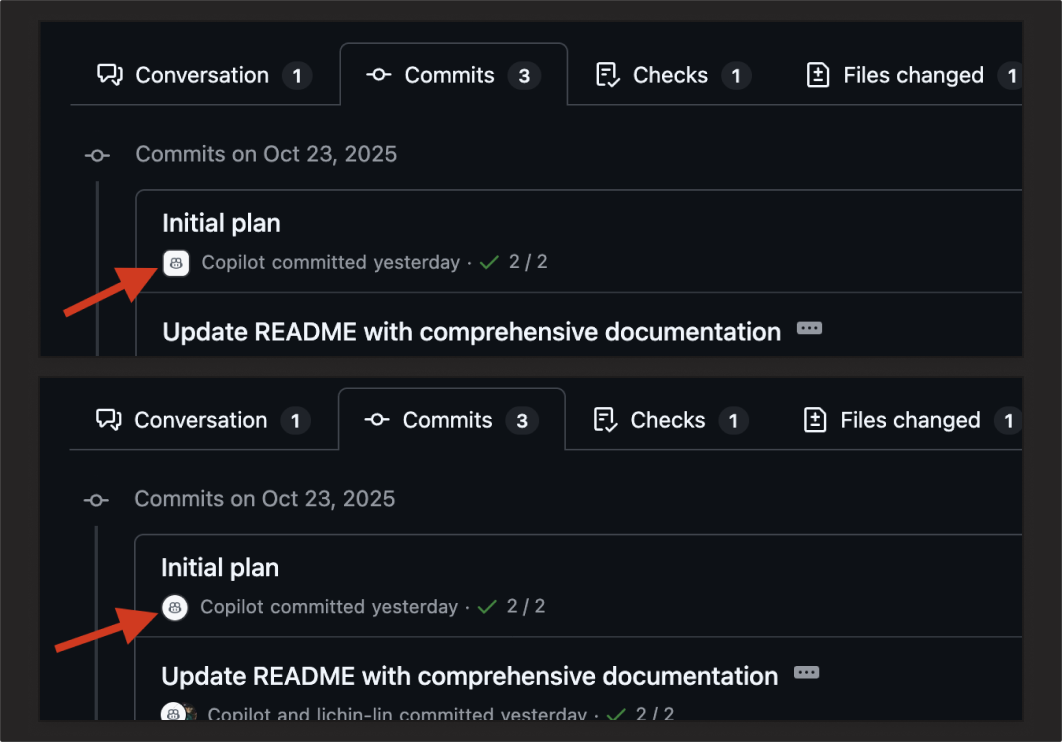Click Files changed diff icon in top panel

coord(818,75)
